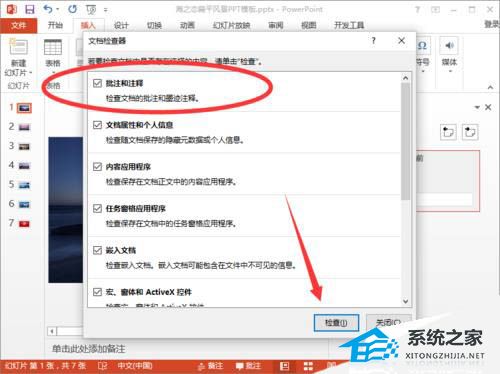Click the 关闭 close button in dialog

388,323
